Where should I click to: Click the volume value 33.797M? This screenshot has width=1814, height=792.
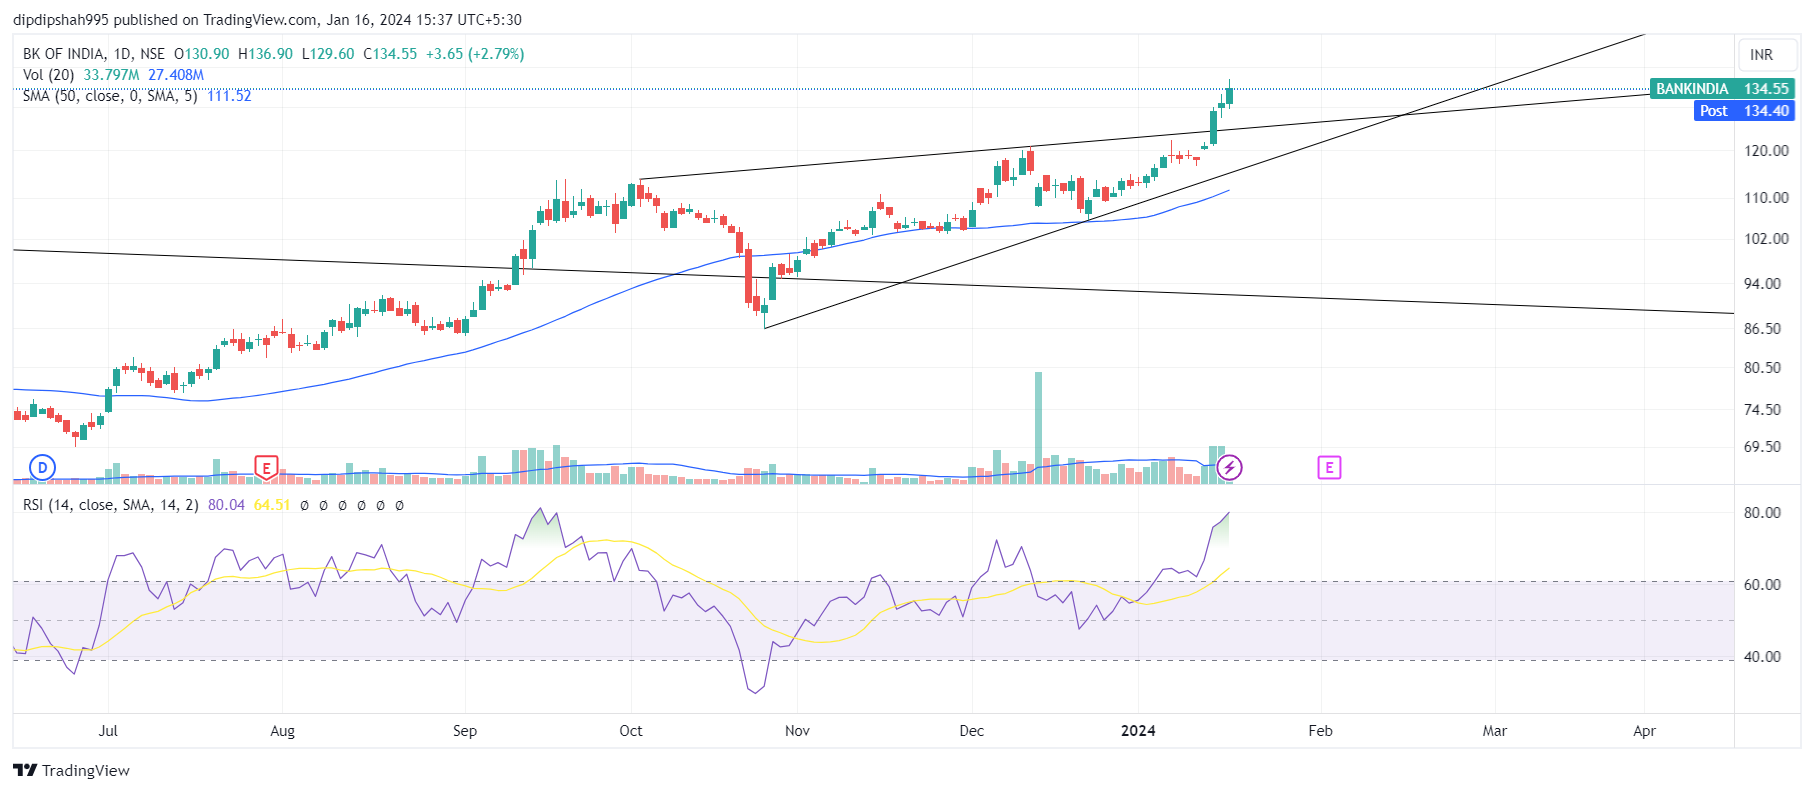coord(111,75)
